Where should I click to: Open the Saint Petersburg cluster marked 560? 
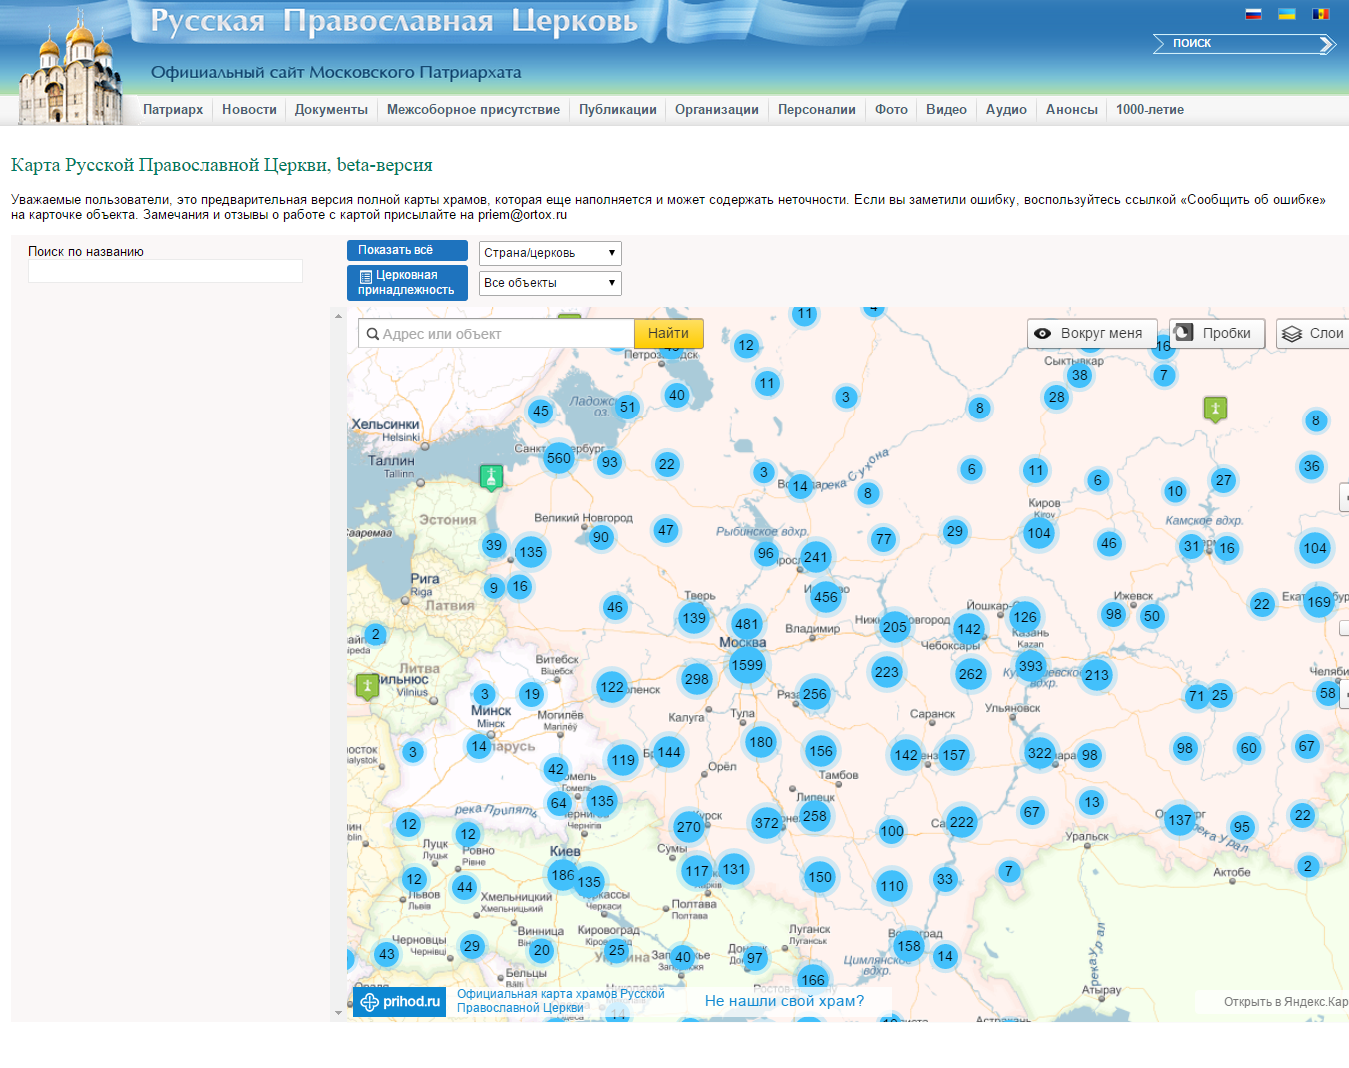point(558,459)
